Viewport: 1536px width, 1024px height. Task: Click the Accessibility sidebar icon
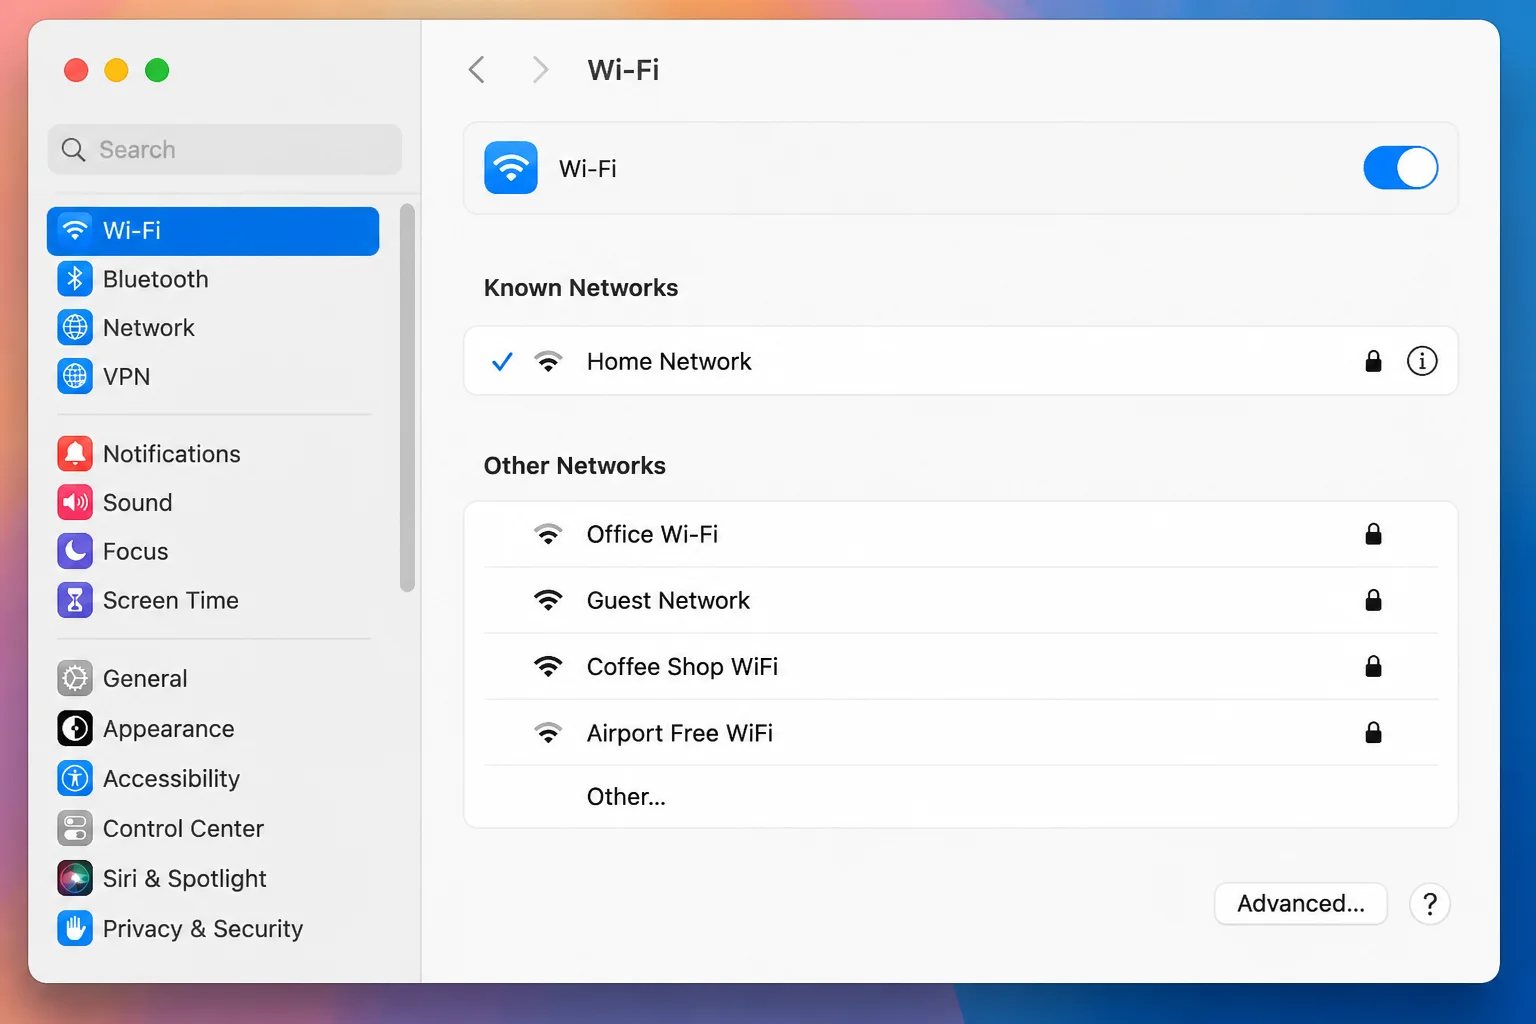point(75,779)
